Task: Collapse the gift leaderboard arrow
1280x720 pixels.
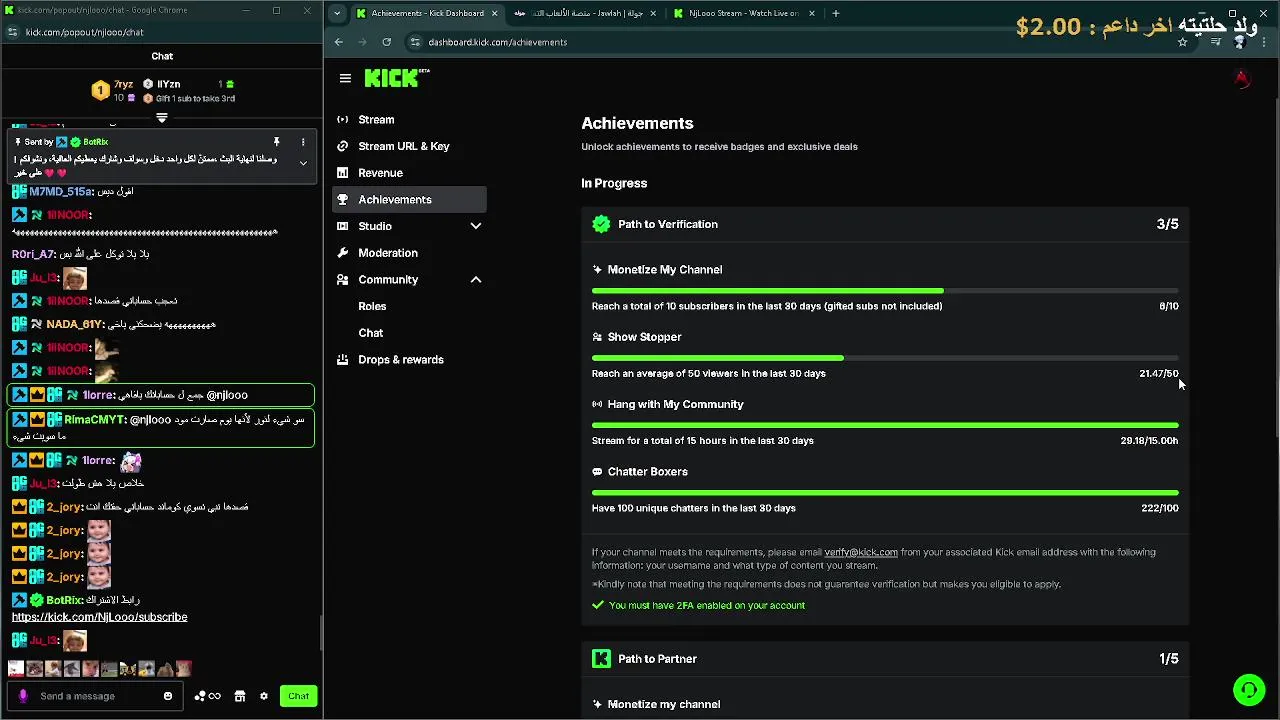Action: tap(162, 118)
